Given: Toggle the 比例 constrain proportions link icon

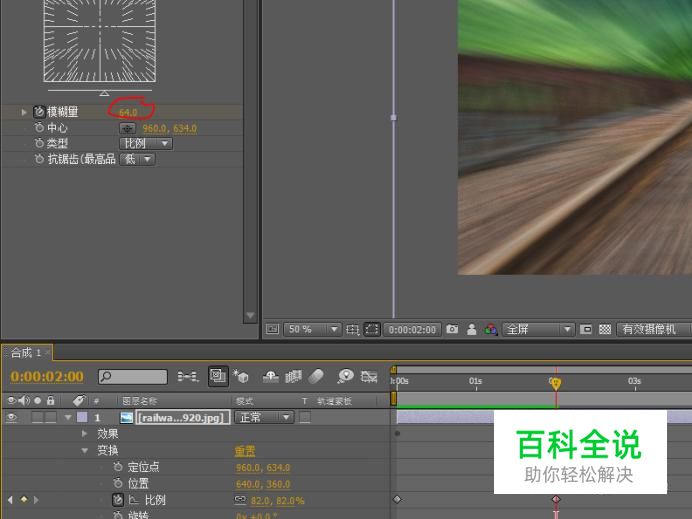Looking at the screenshot, I should pos(240,500).
